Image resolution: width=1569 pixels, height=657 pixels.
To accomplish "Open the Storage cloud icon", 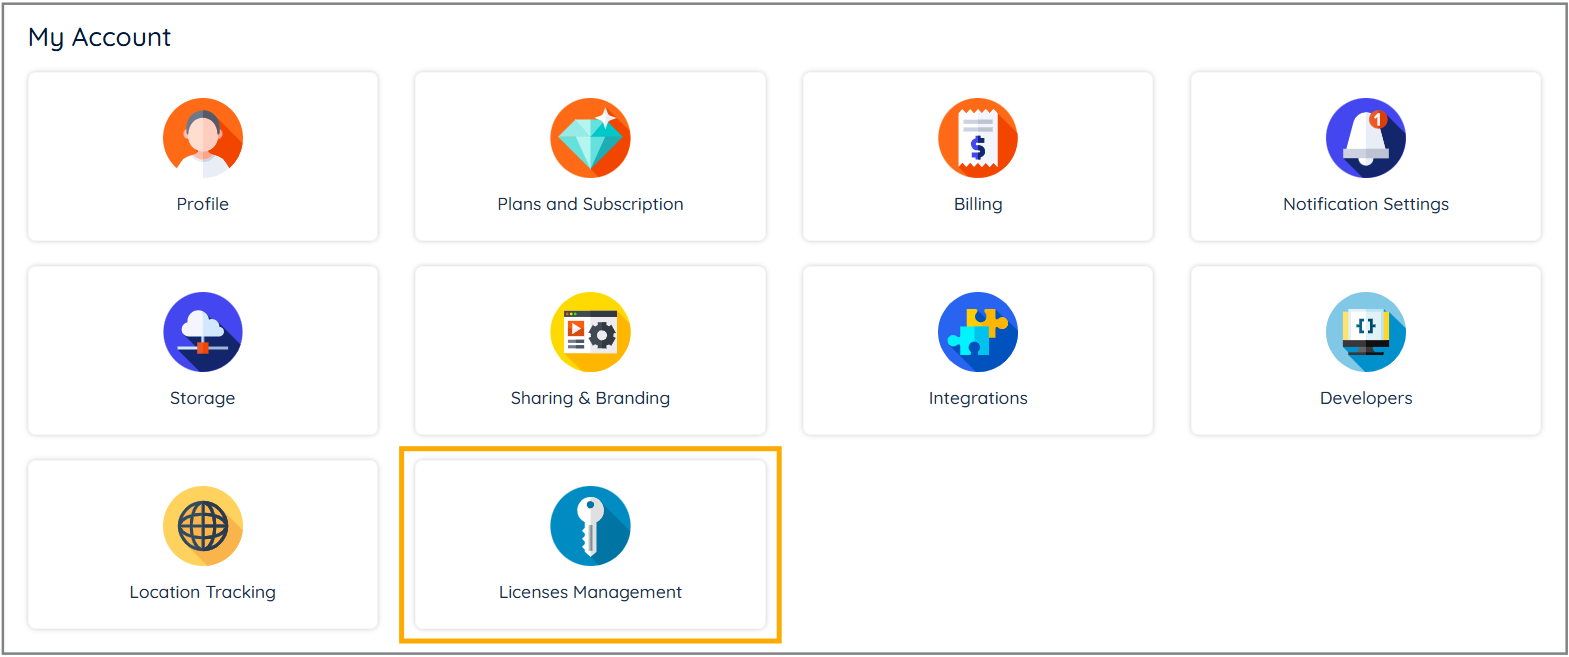I will tap(203, 332).
